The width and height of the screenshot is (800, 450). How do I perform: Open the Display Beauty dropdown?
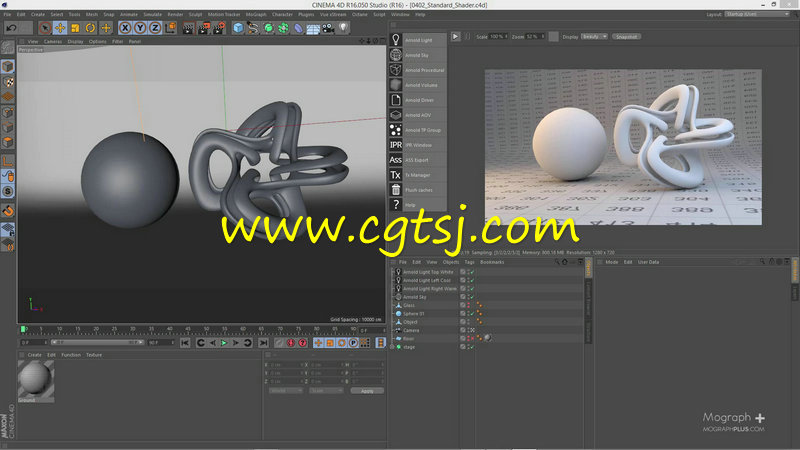594,37
